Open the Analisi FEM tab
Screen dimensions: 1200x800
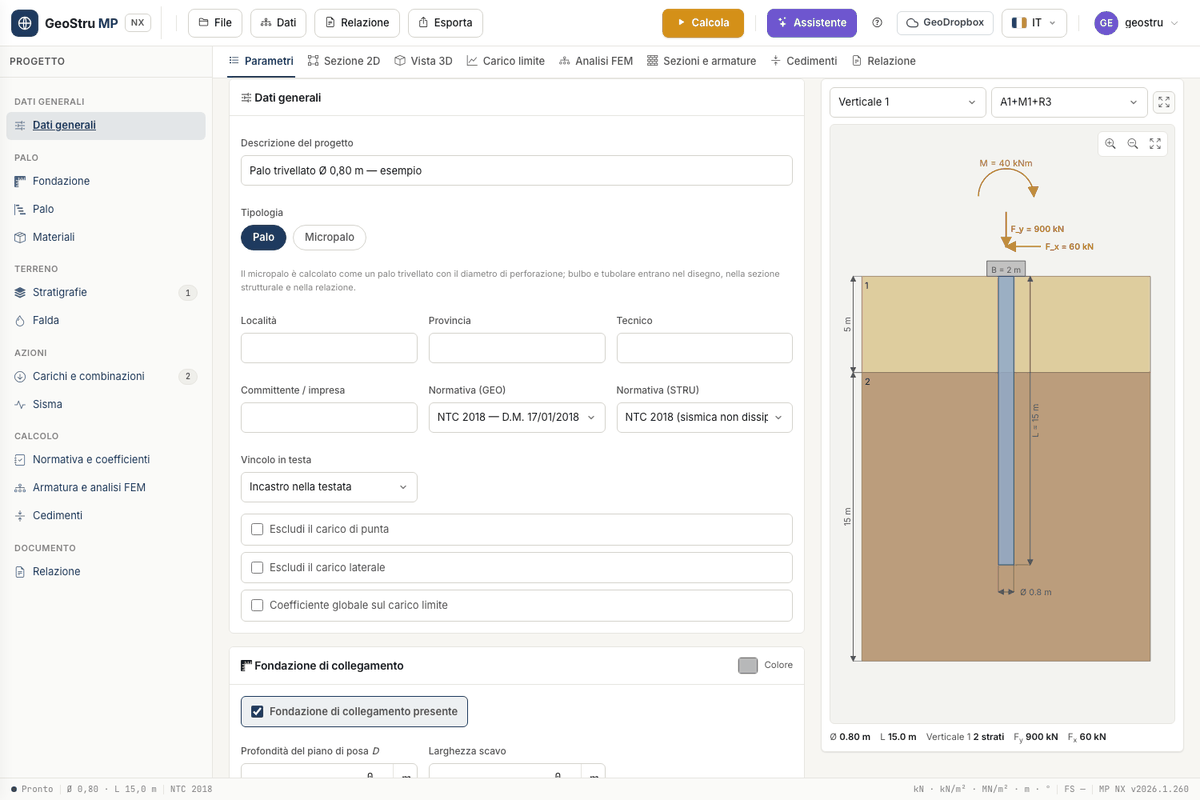click(x=596, y=61)
